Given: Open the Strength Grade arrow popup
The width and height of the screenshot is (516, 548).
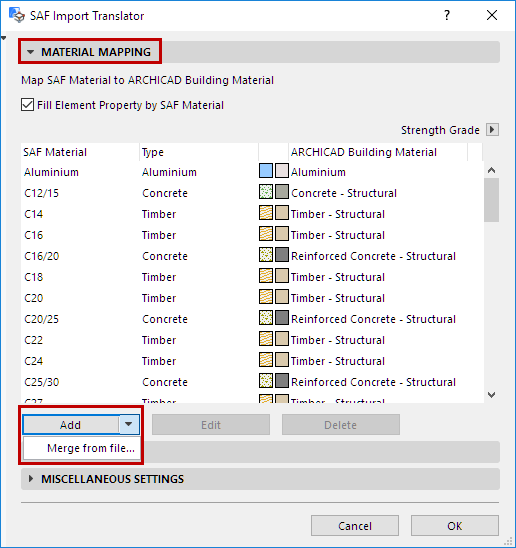Looking at the screenshot, I should [x=492, y=130].
